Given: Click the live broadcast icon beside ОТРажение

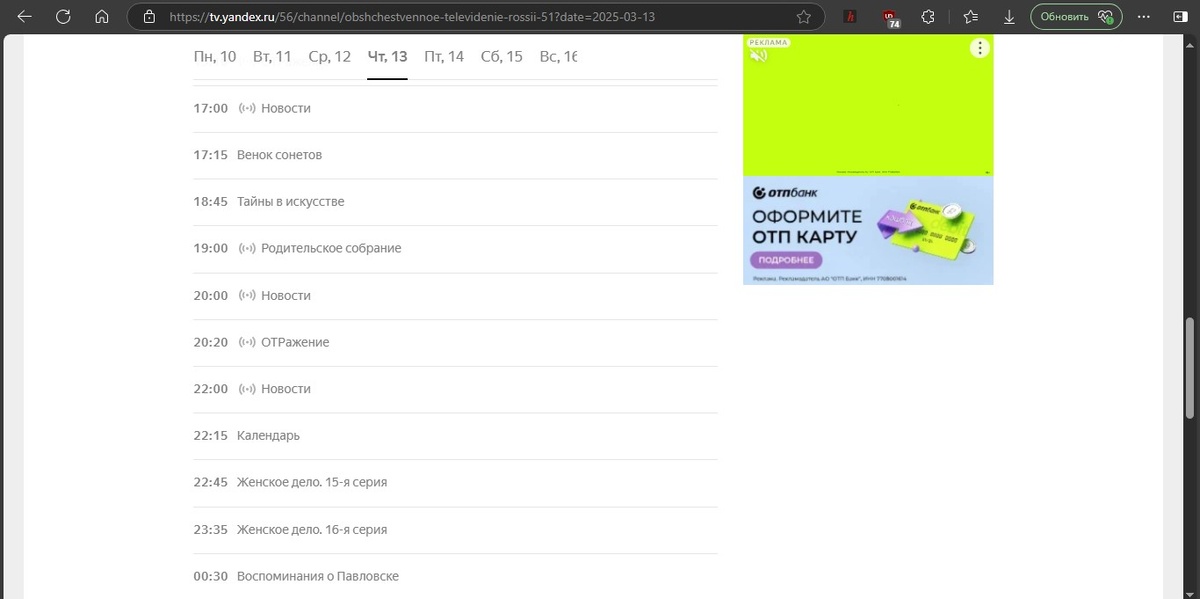Looking at the screenshot, I should click(247, 342).
